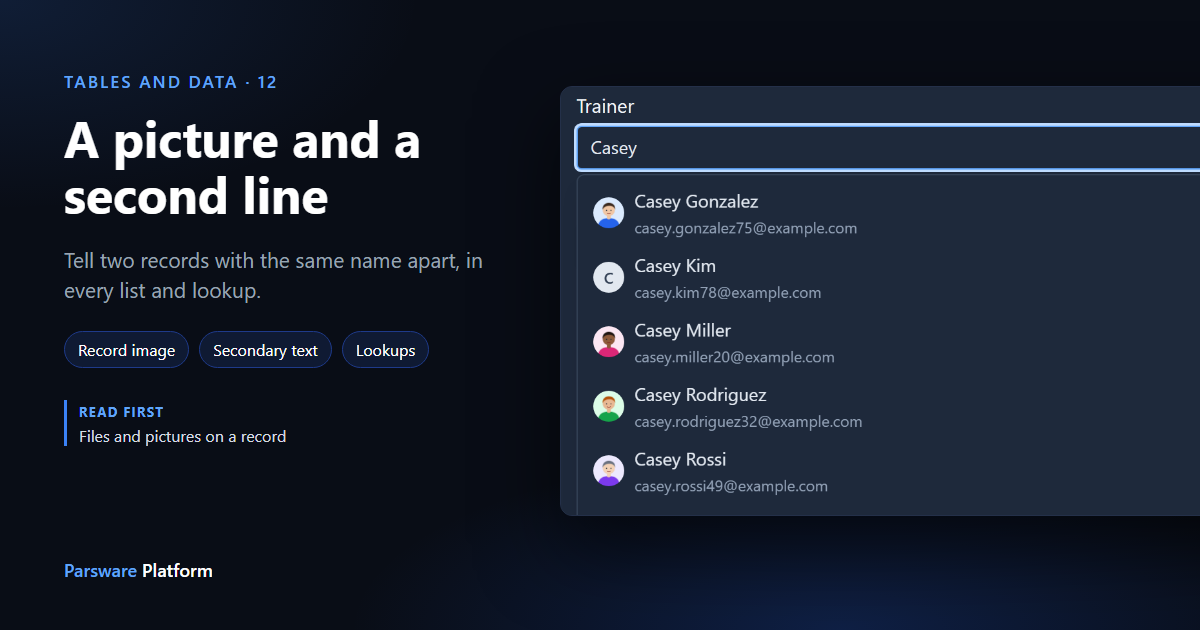The height and width of the screenshot is (630, 1200).
Task: Choose Casey Kim in the dropdown
Action: click(x=889, y=278)
